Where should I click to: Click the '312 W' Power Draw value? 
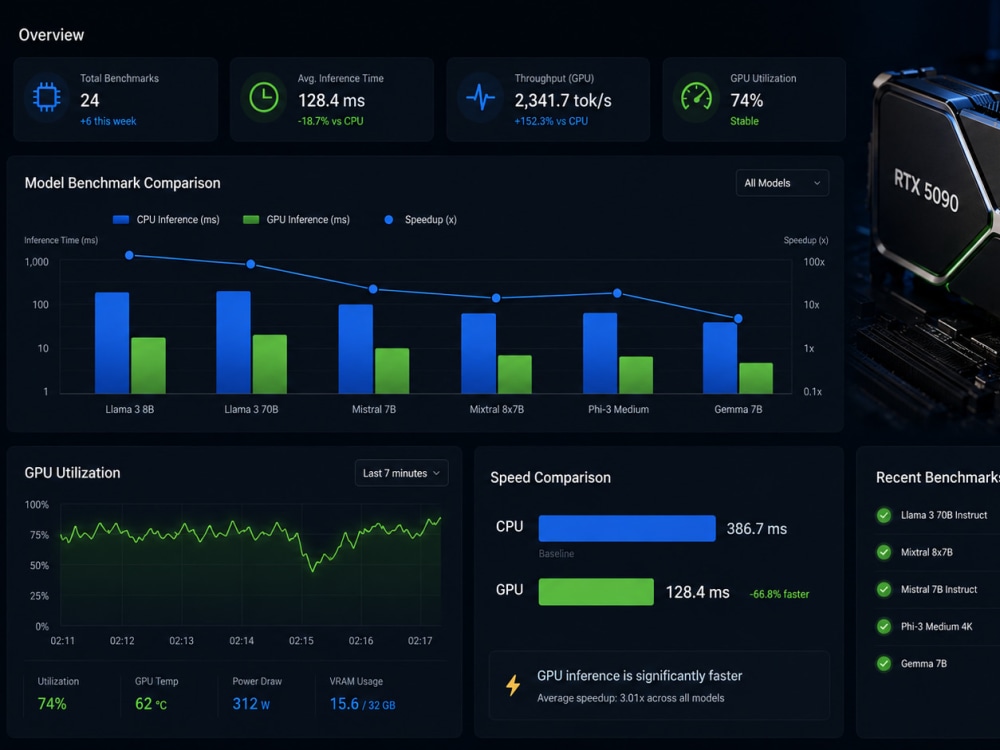251,704
